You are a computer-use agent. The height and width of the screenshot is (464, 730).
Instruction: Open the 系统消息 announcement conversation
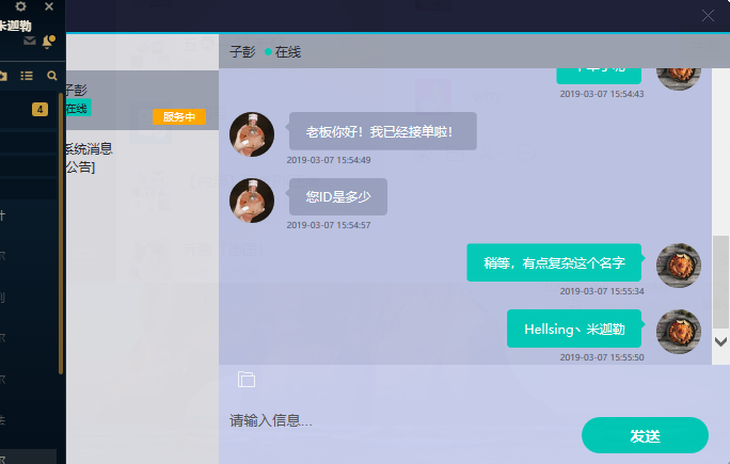tap(140, 158)
